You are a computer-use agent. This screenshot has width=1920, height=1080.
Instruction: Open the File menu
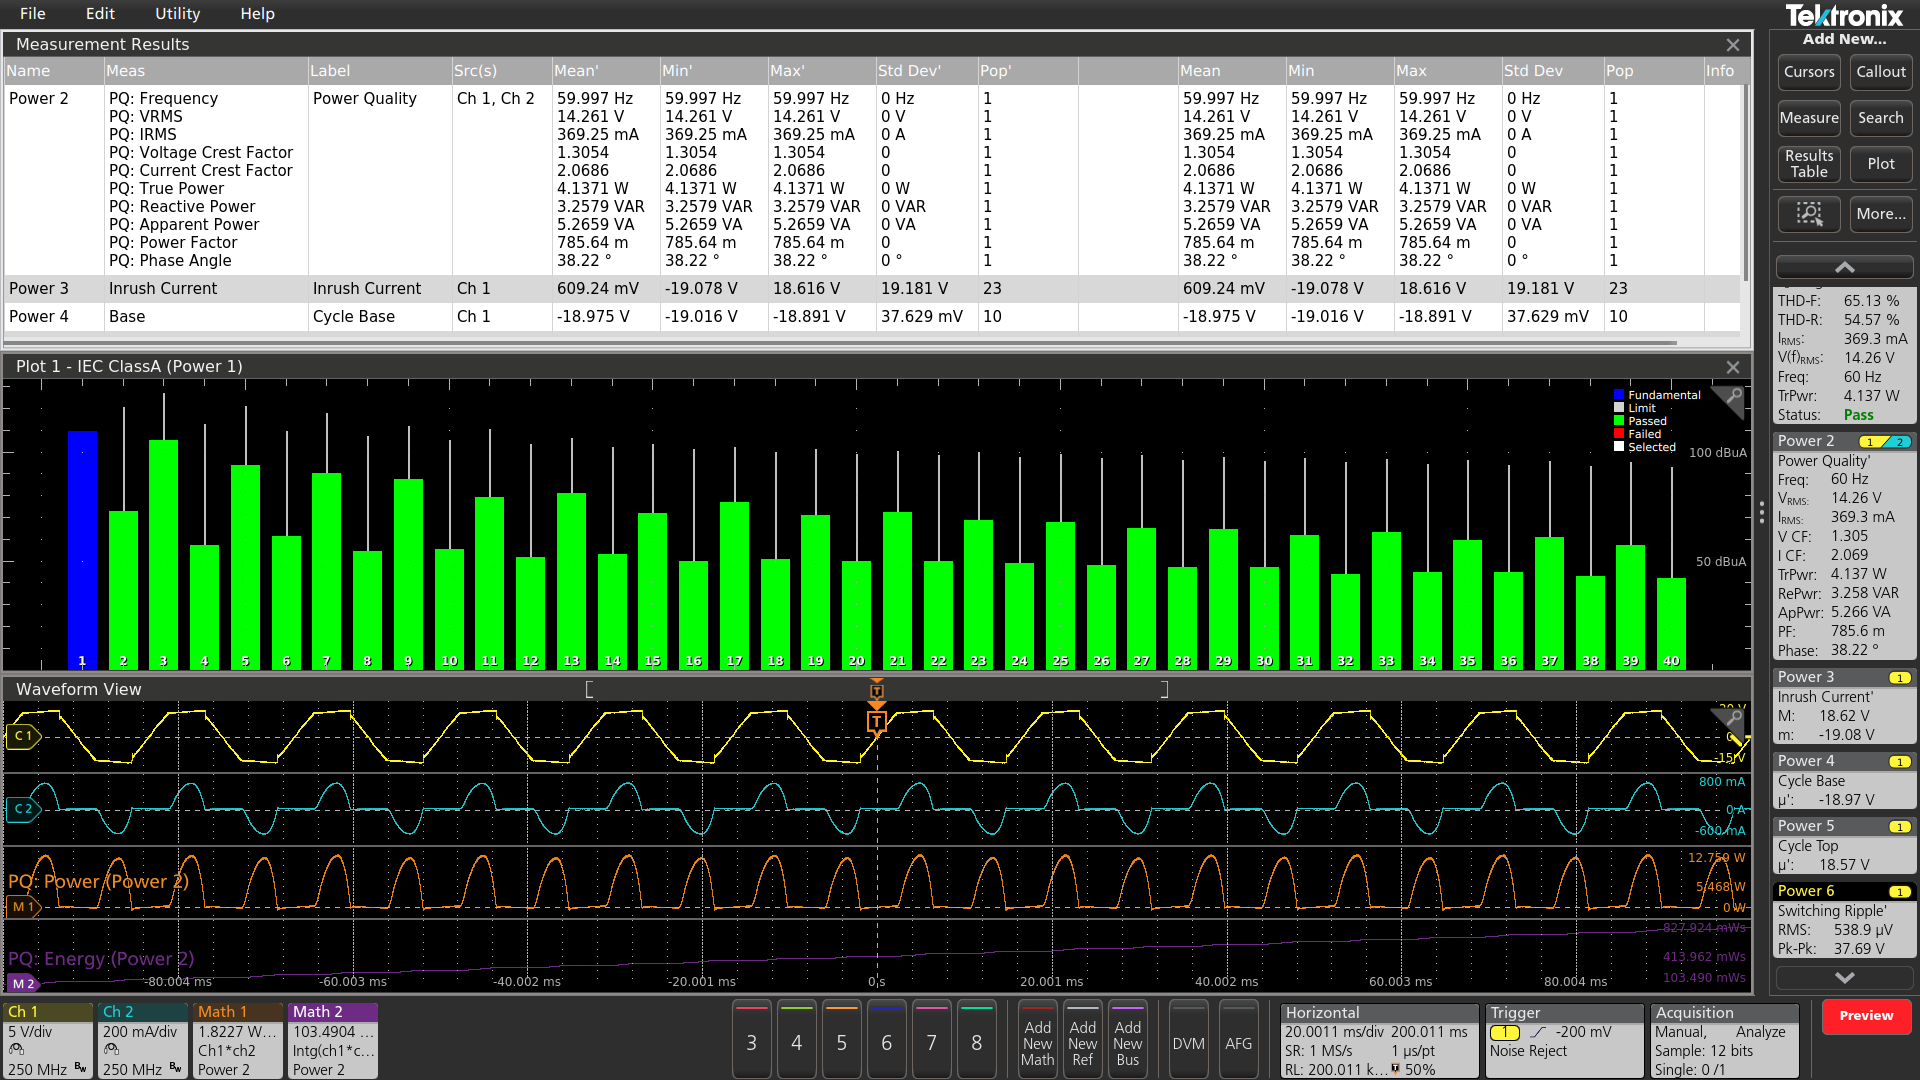click(32, 14)
